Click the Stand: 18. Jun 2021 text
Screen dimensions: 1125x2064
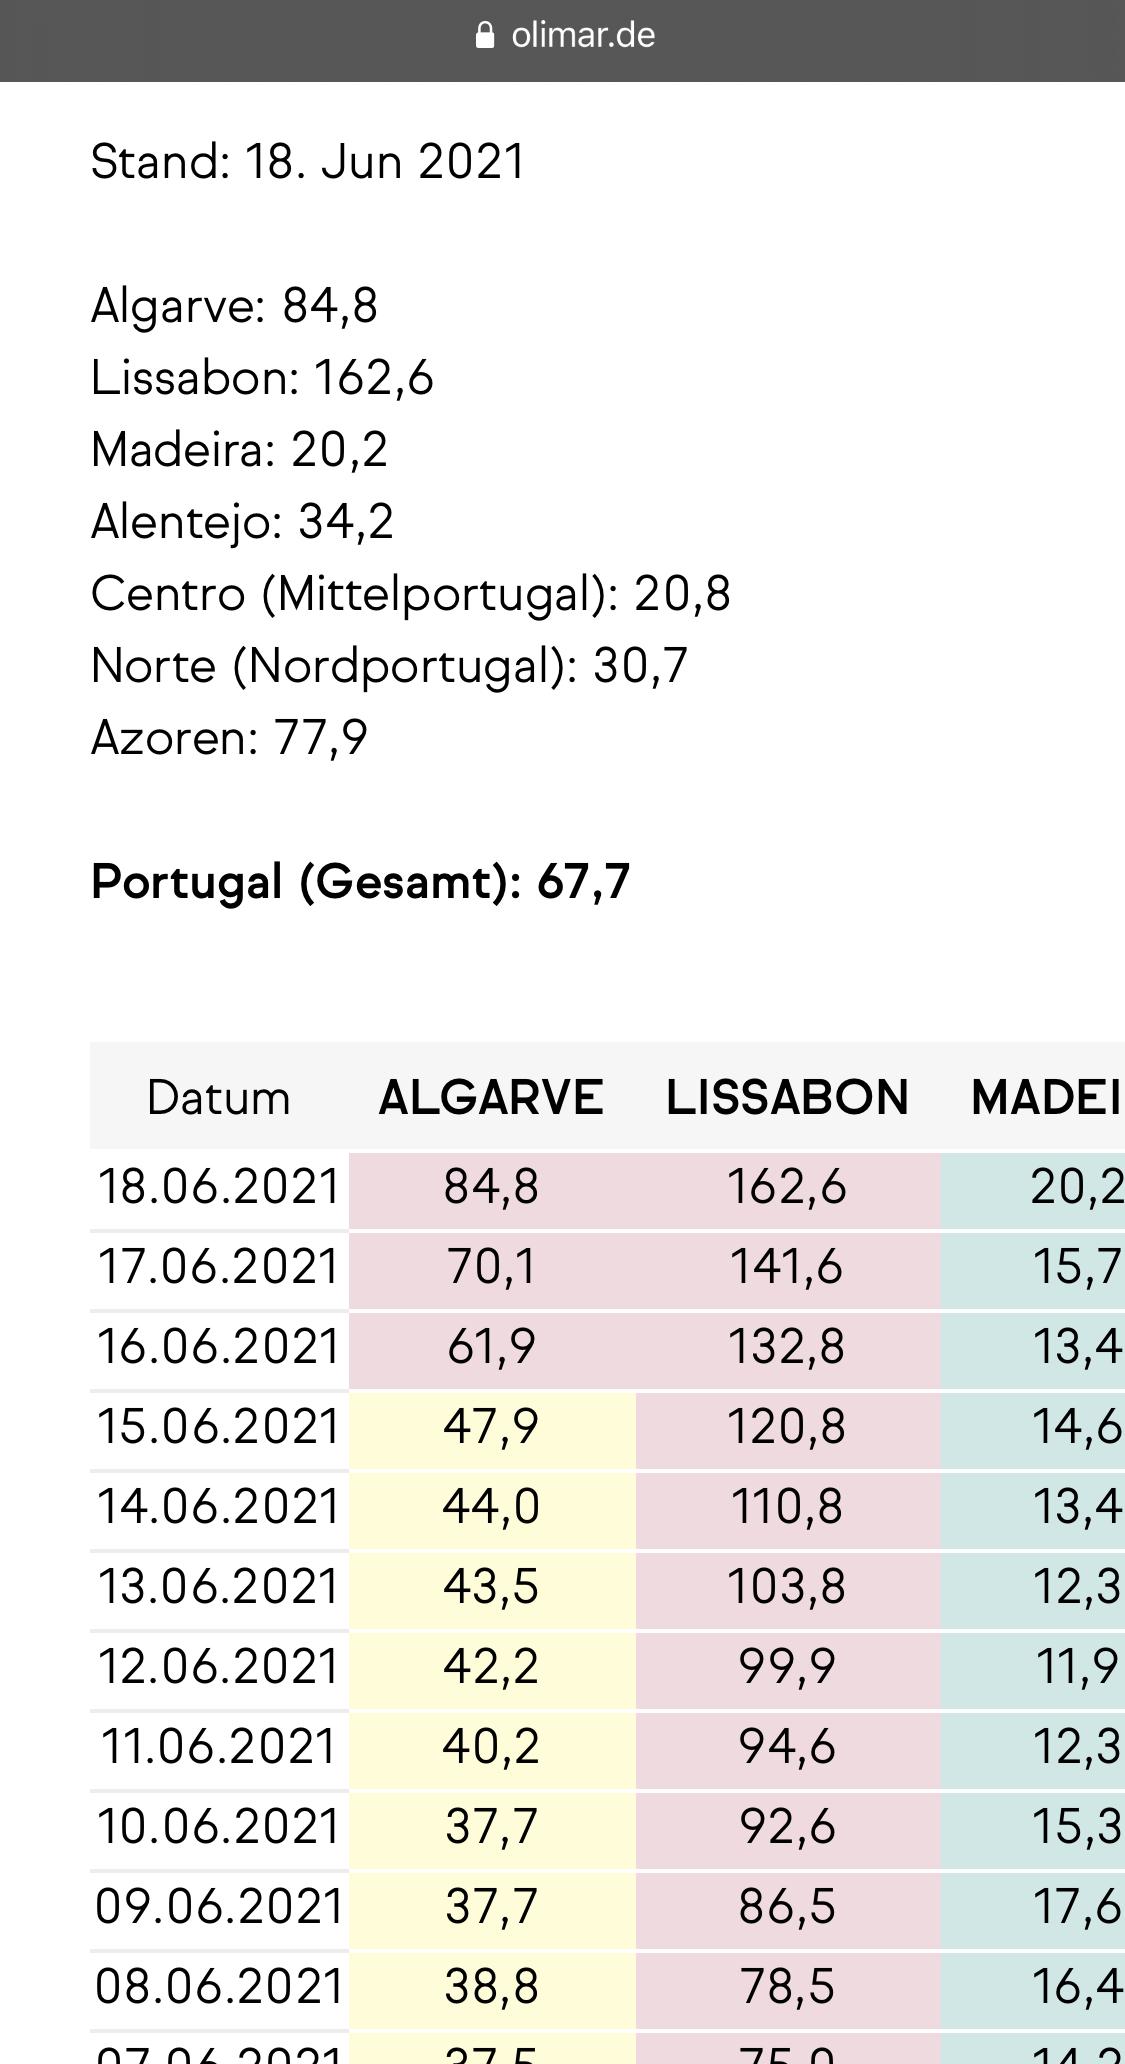click(308, 162)
